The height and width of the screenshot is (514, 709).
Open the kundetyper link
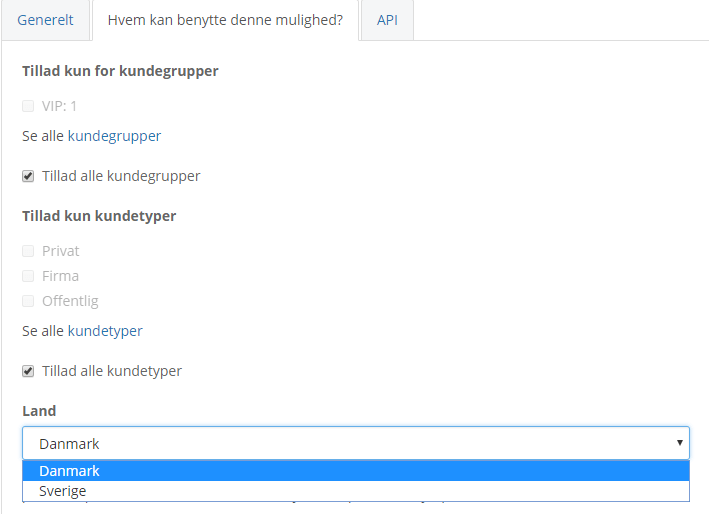click(x=105, y=331)
